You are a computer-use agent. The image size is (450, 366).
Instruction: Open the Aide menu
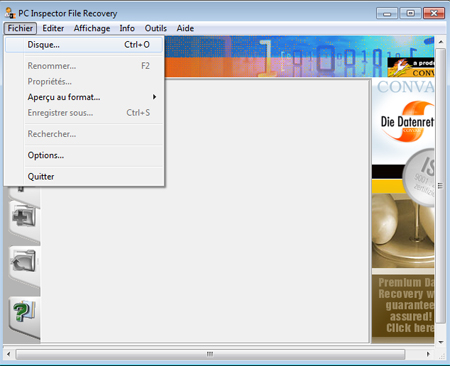click(x=185, y=28)
